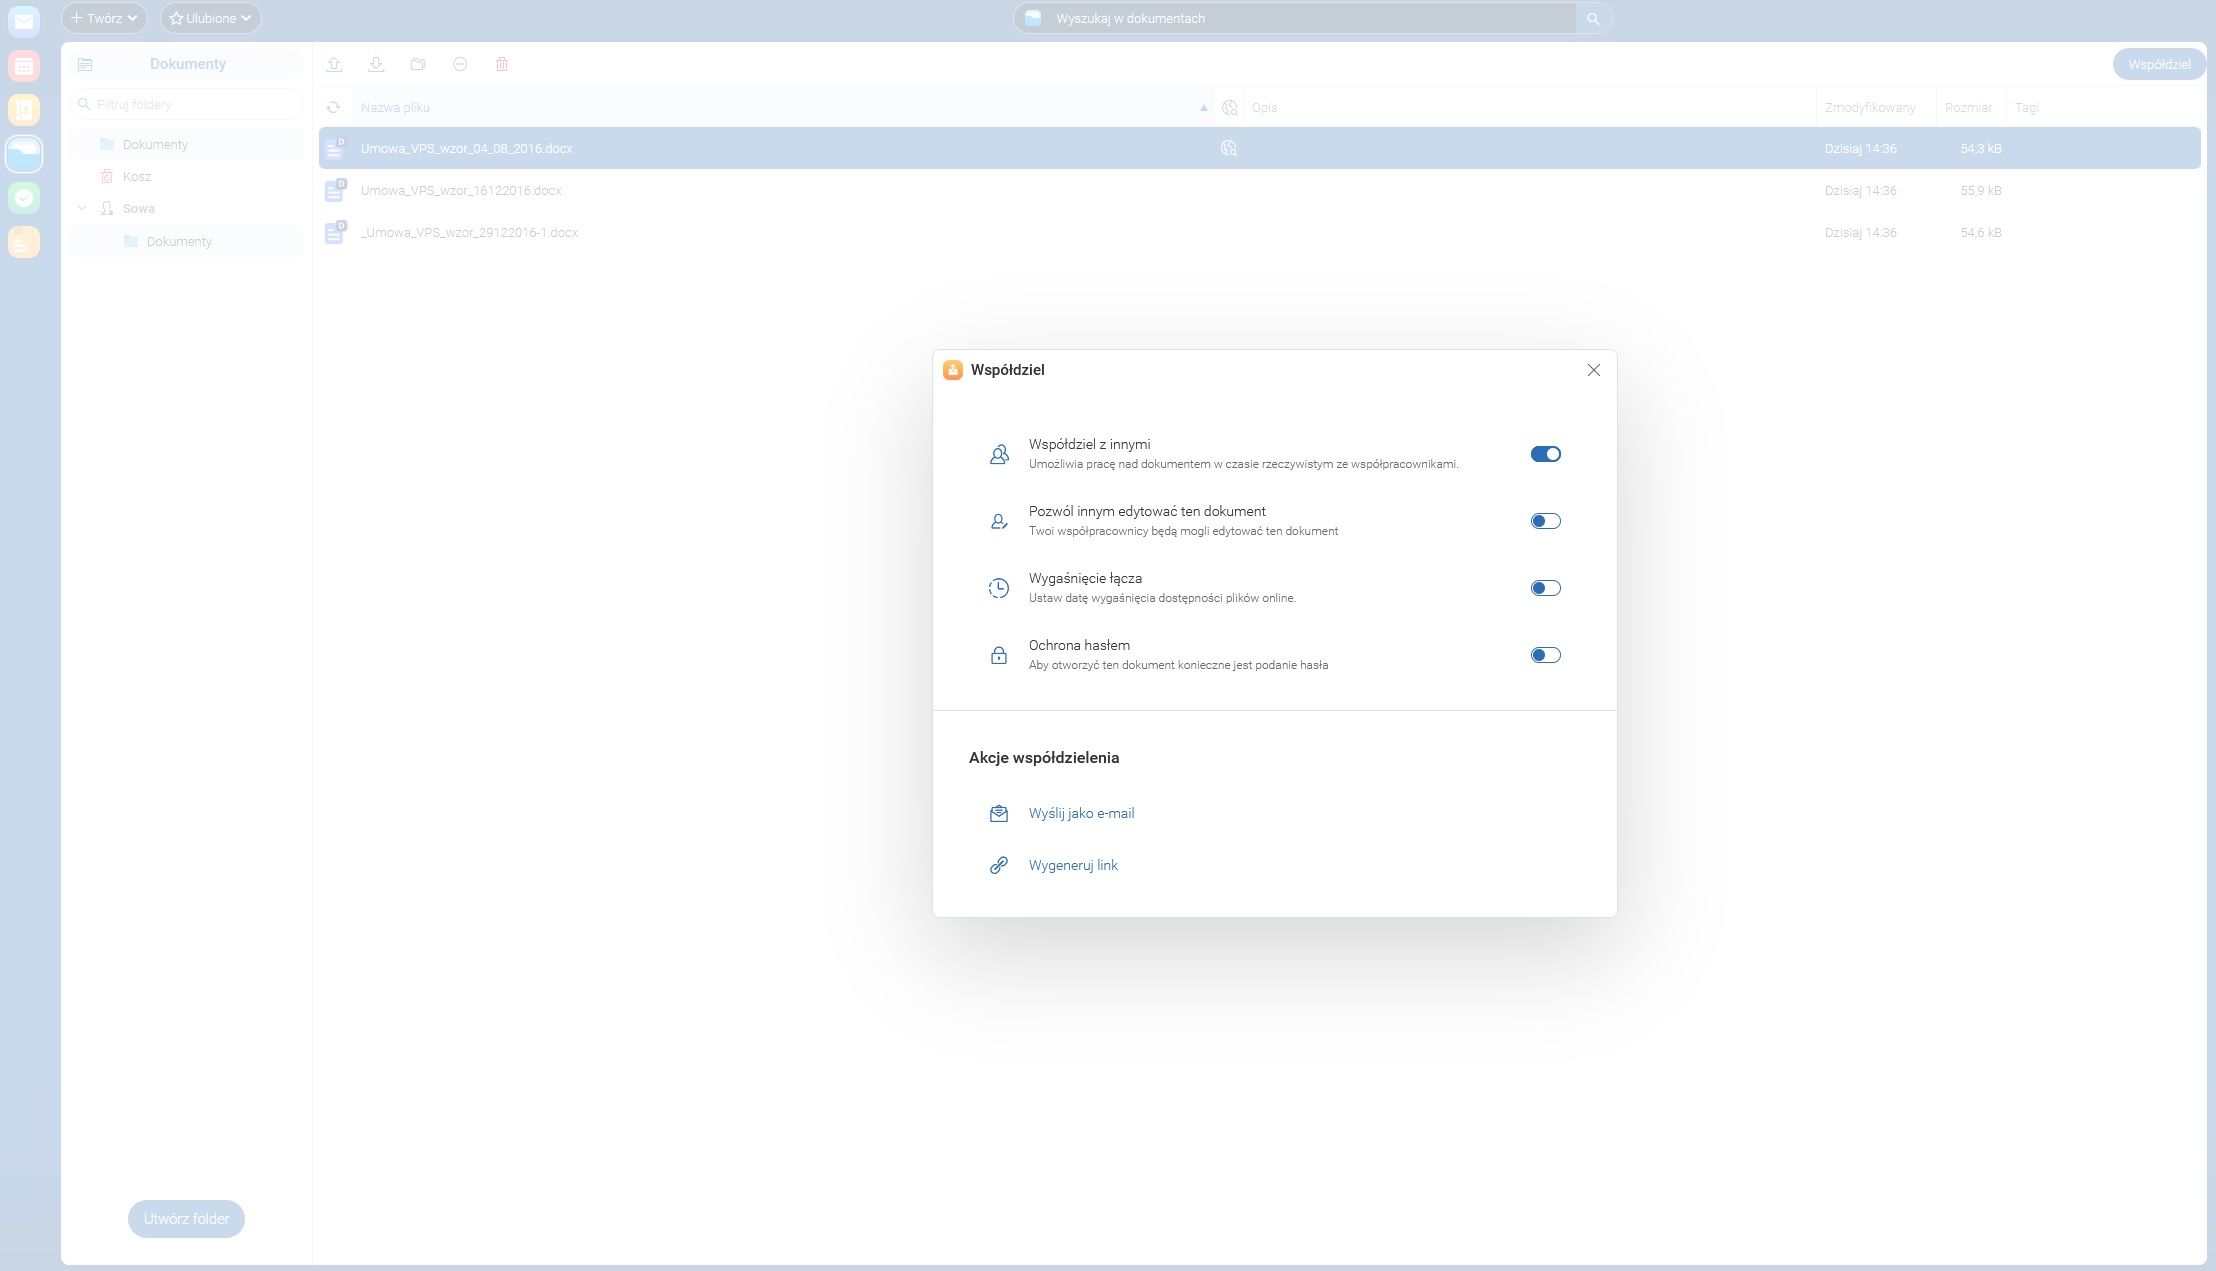This screenshot has width=2216, height=1271.
Task: Sort by the Nazwa pliku column header
Action: (x=395, y=107)
